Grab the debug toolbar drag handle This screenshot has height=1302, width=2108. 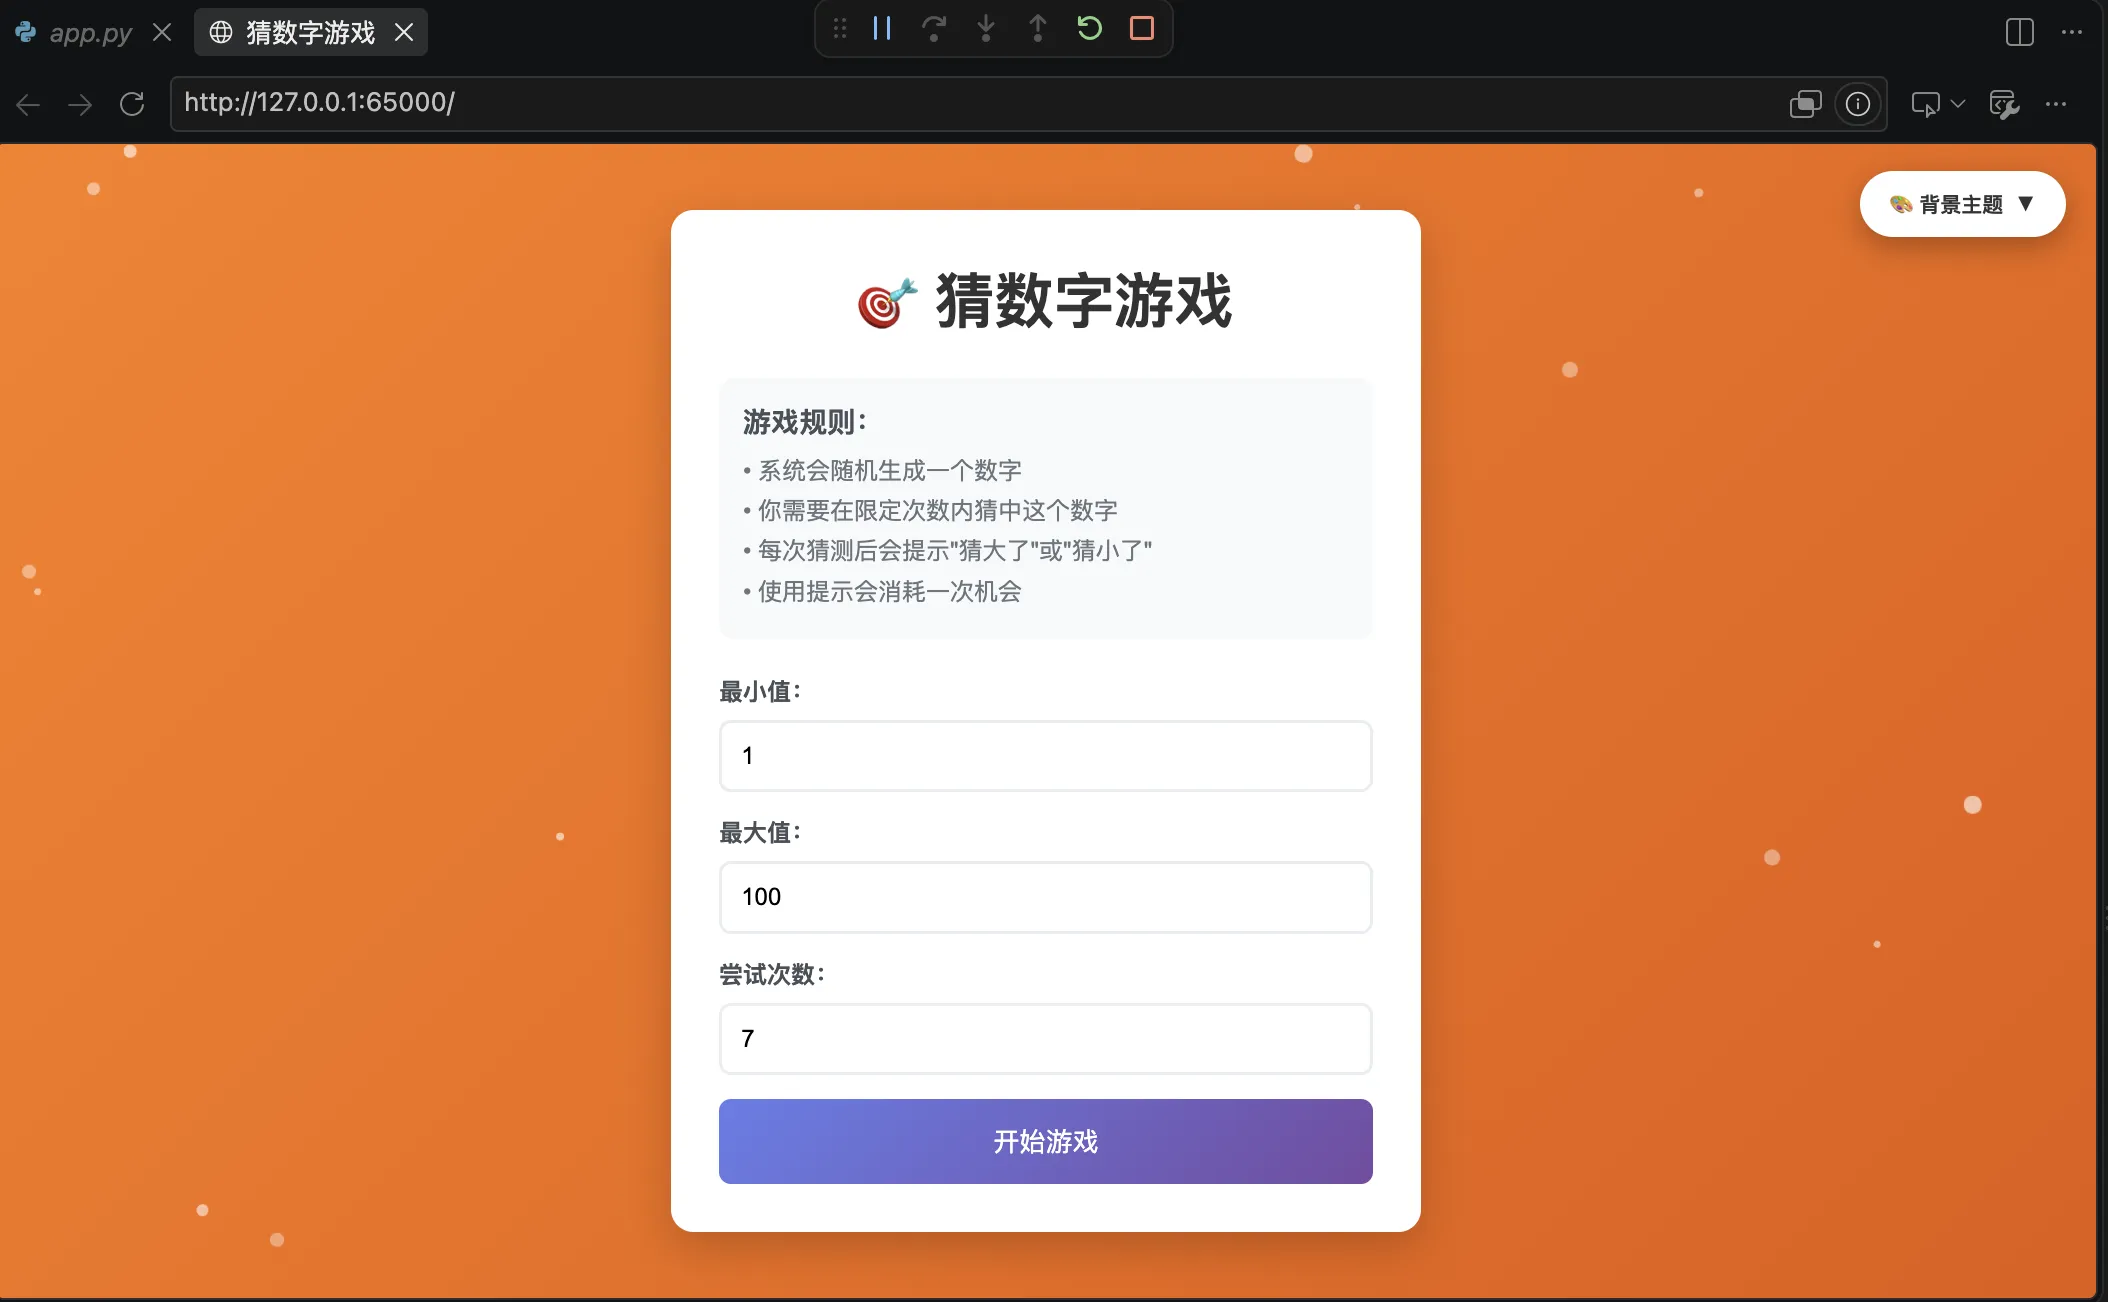(x=840, y=28)
